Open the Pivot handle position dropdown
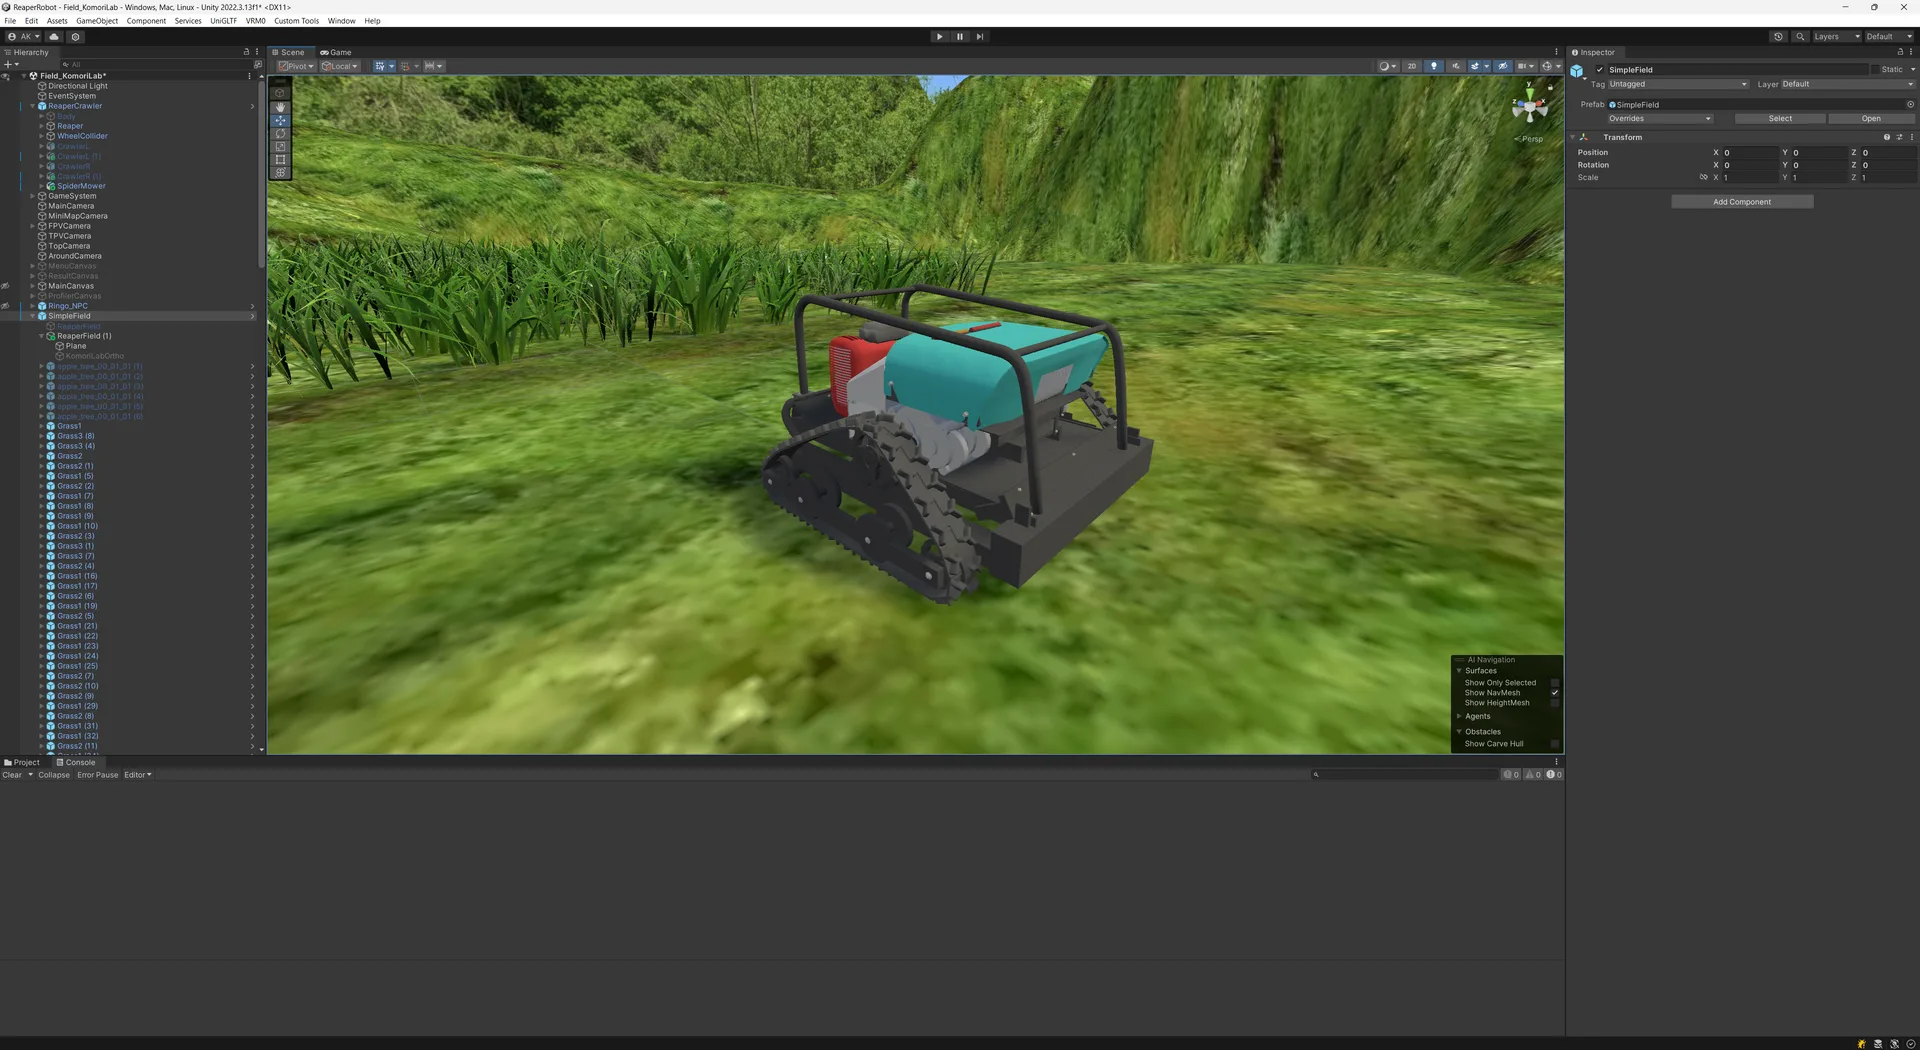This screenshot has height=1050, width=1920. tap(297, 66)
